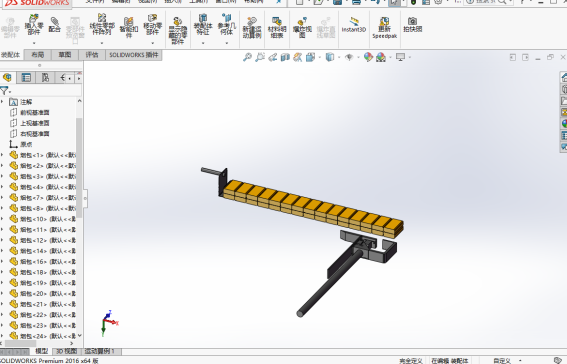Click the Insert Components (插入零部件) tool
This screenshot has height=364, width=567.
click(x=34, y=25)
